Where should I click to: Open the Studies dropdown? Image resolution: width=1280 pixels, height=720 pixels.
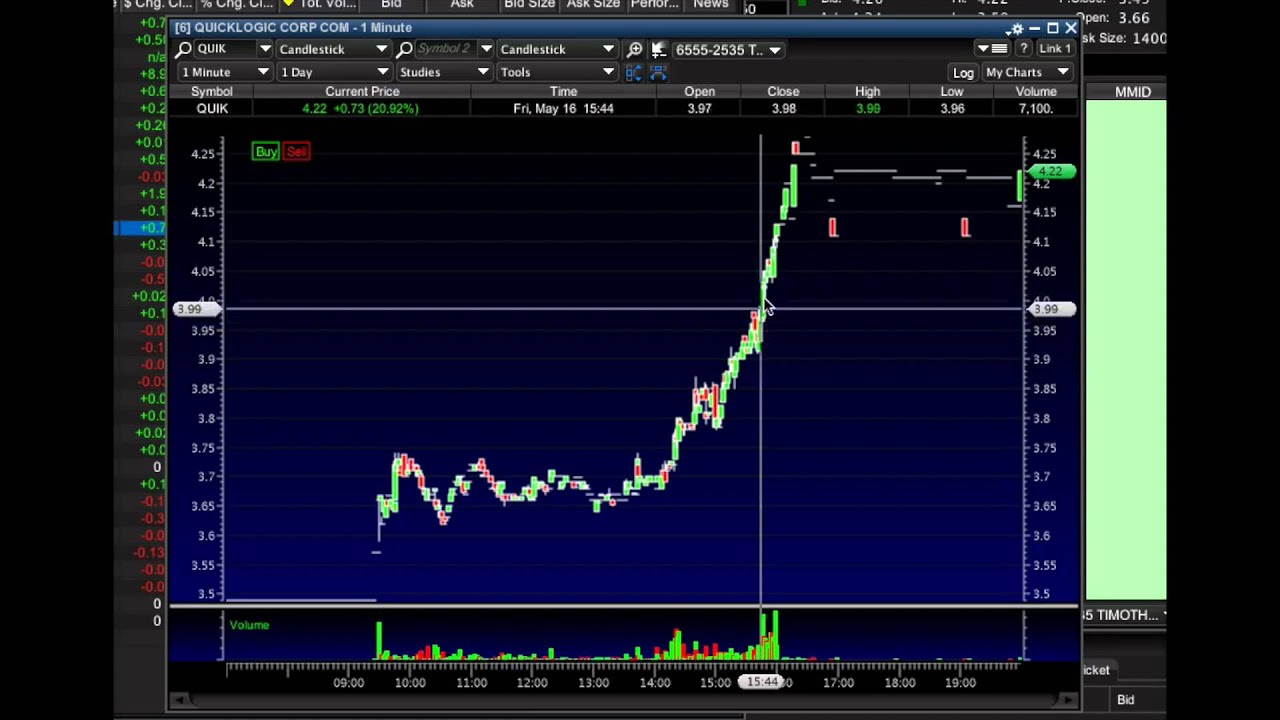coord(444,72)
